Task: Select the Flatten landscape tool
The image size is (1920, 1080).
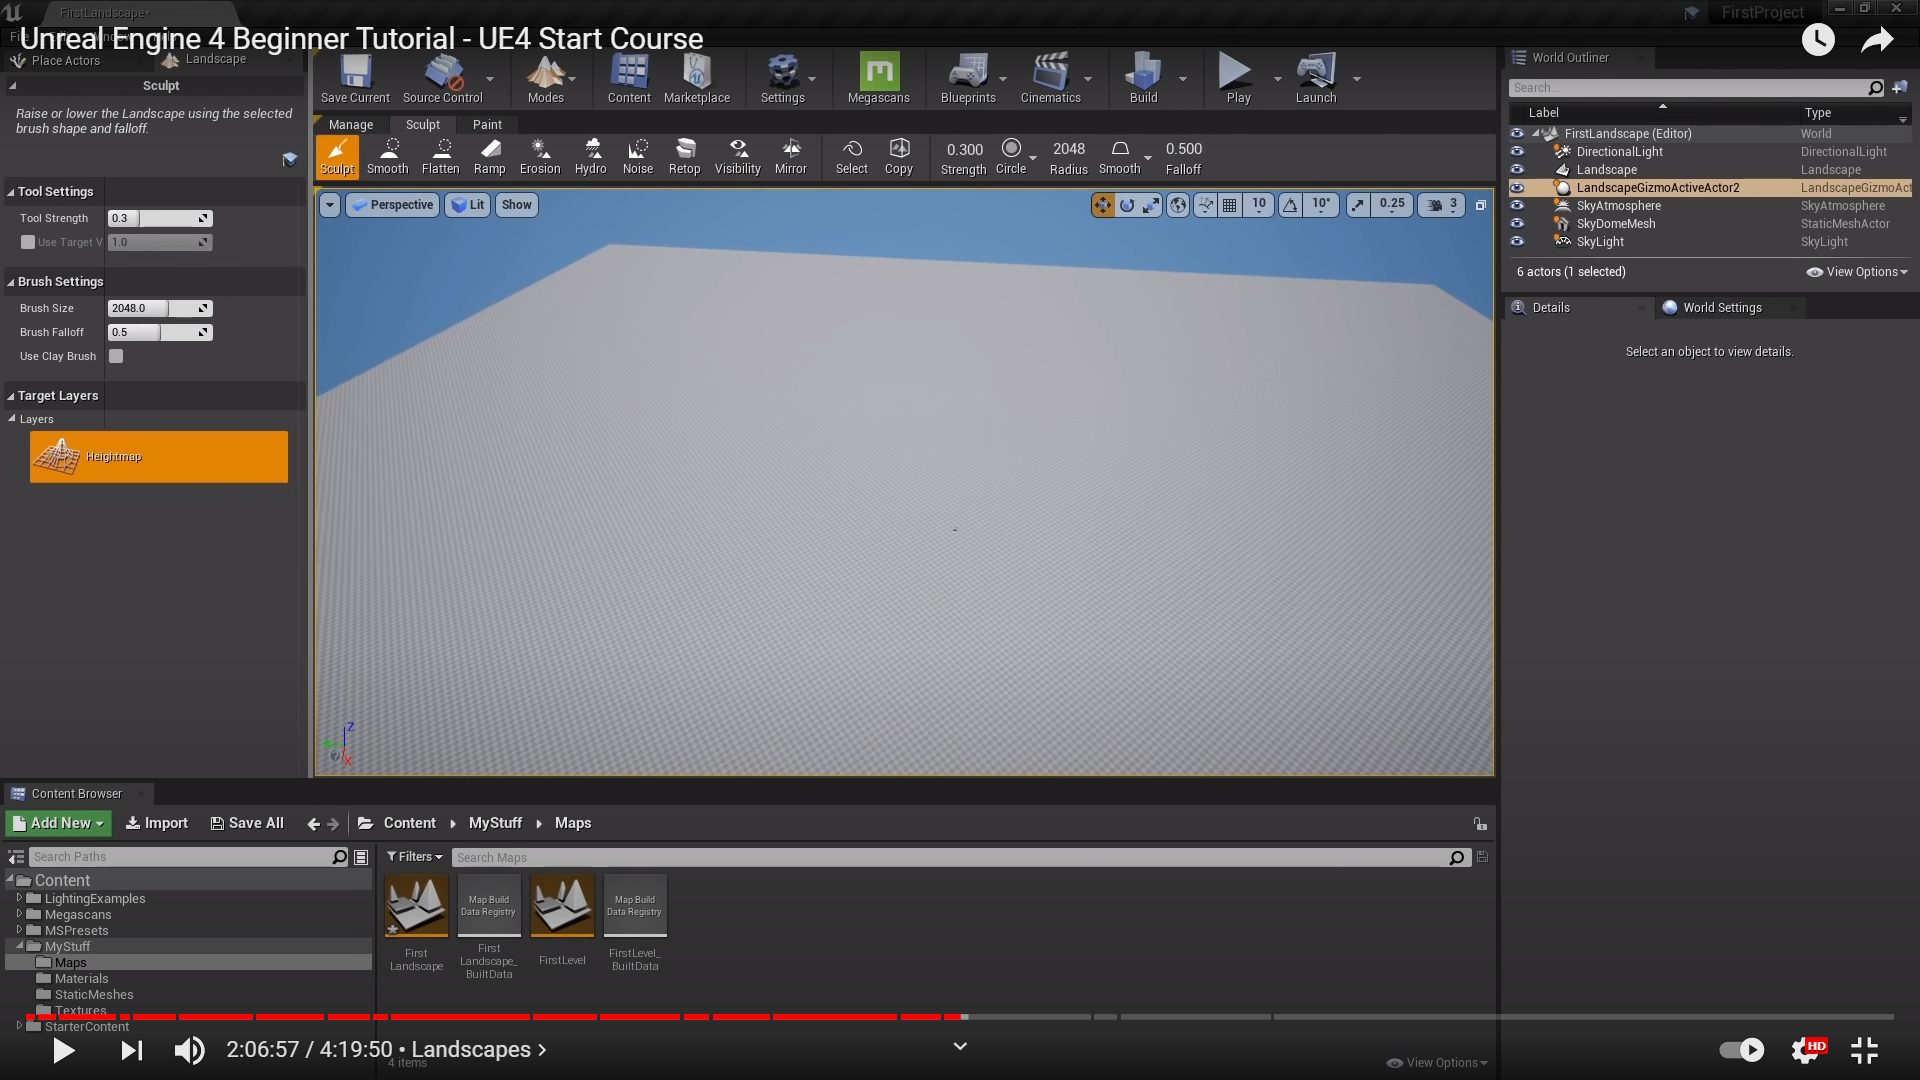Action: tap(440, 157)
